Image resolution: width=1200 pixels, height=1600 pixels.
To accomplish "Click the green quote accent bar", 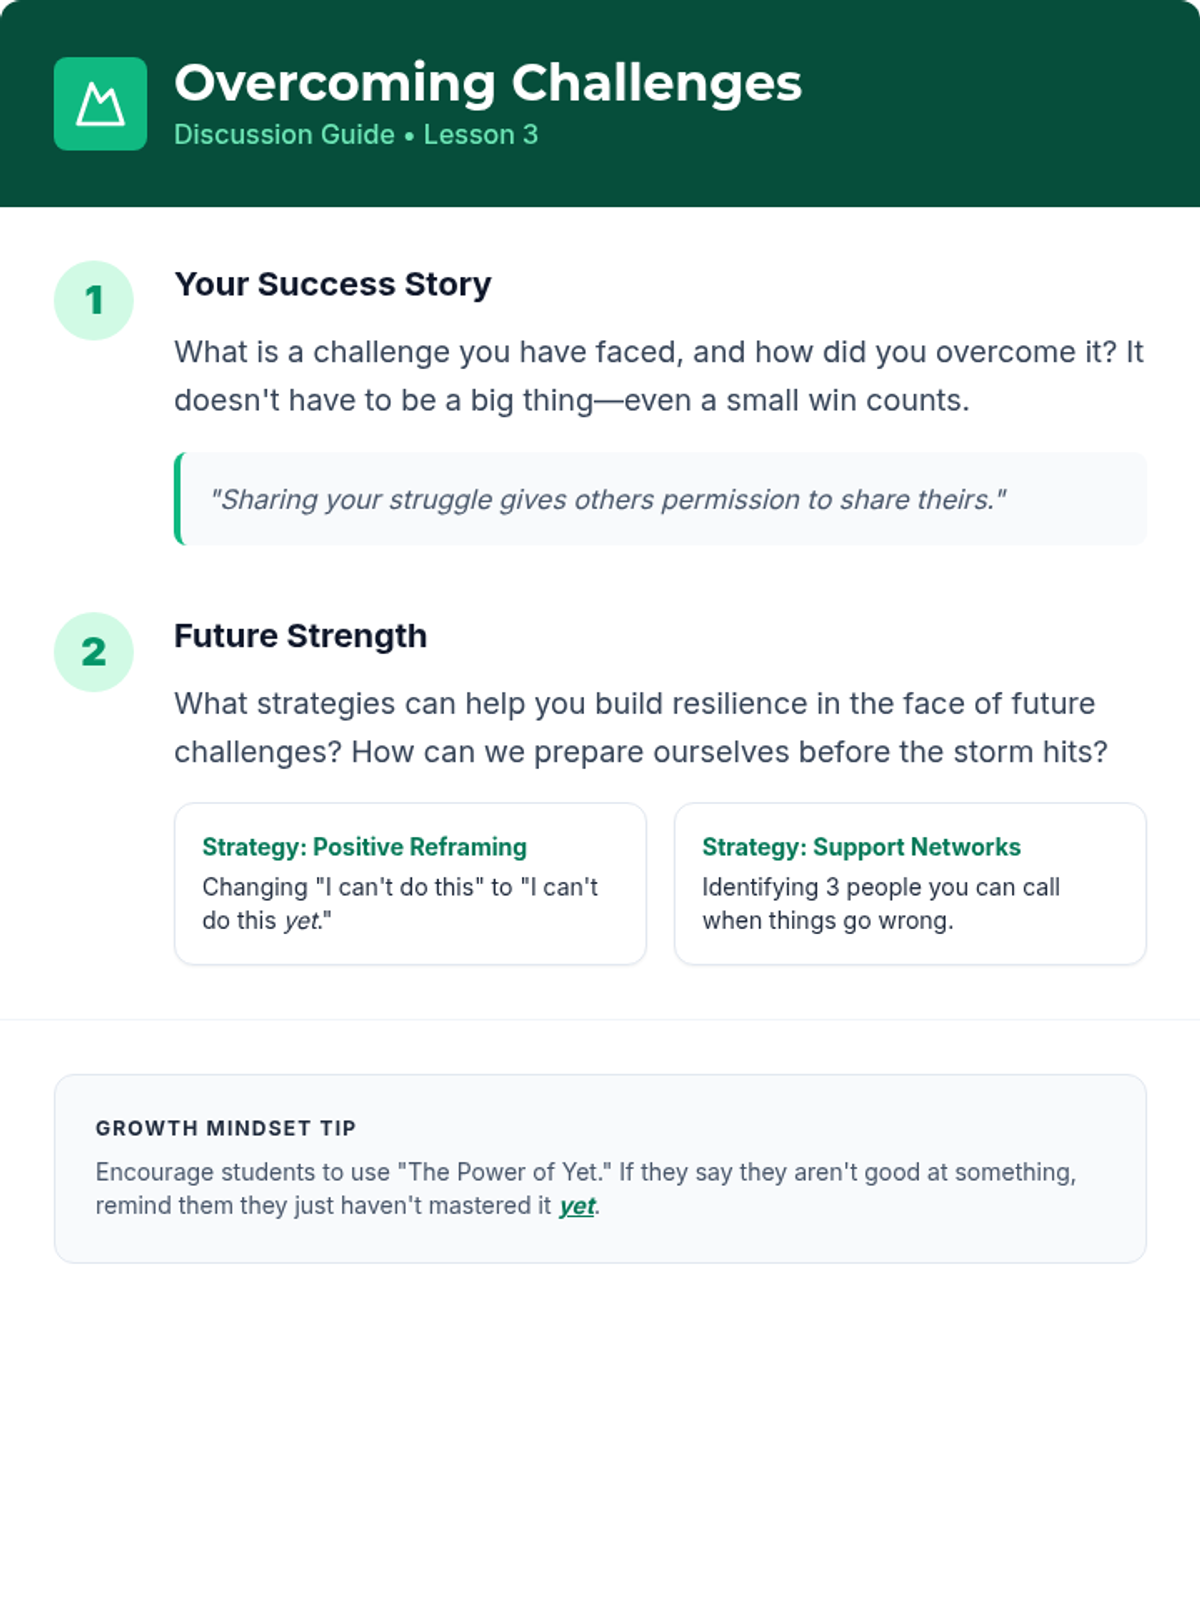I will tap(179, 499).
